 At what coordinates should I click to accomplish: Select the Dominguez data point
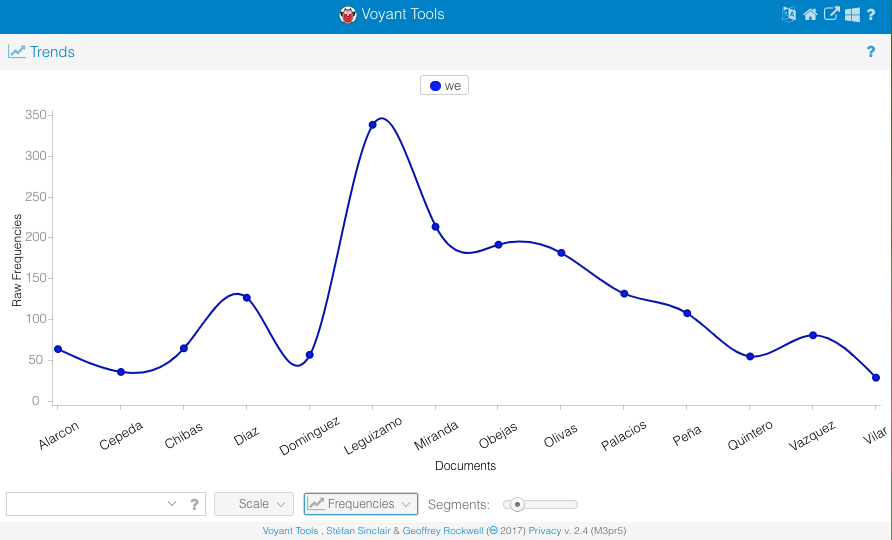[x=309, y=355]
